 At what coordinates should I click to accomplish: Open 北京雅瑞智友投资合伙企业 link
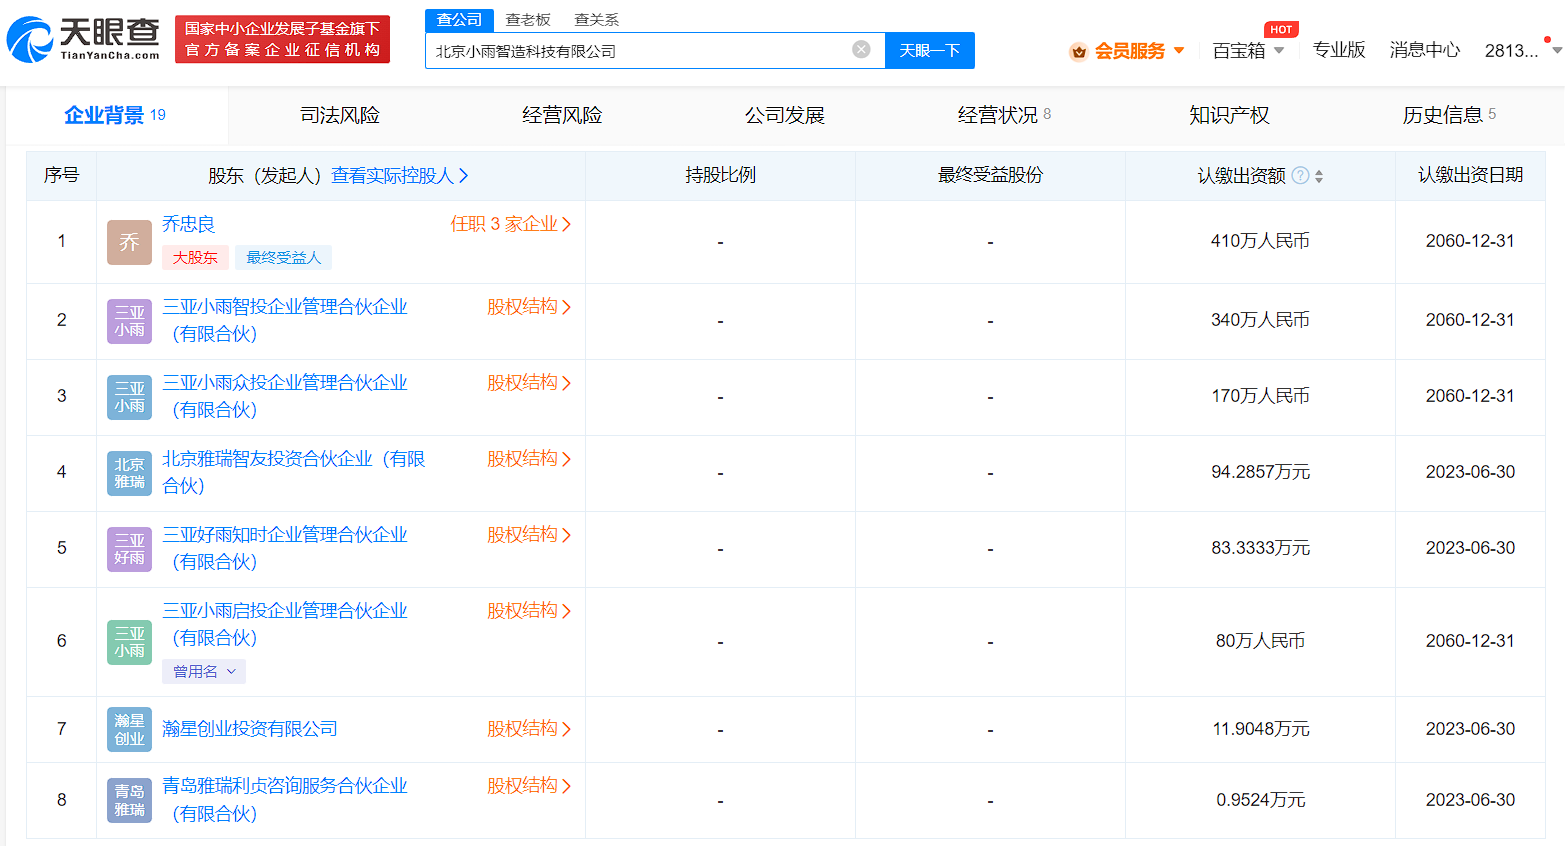294,472
